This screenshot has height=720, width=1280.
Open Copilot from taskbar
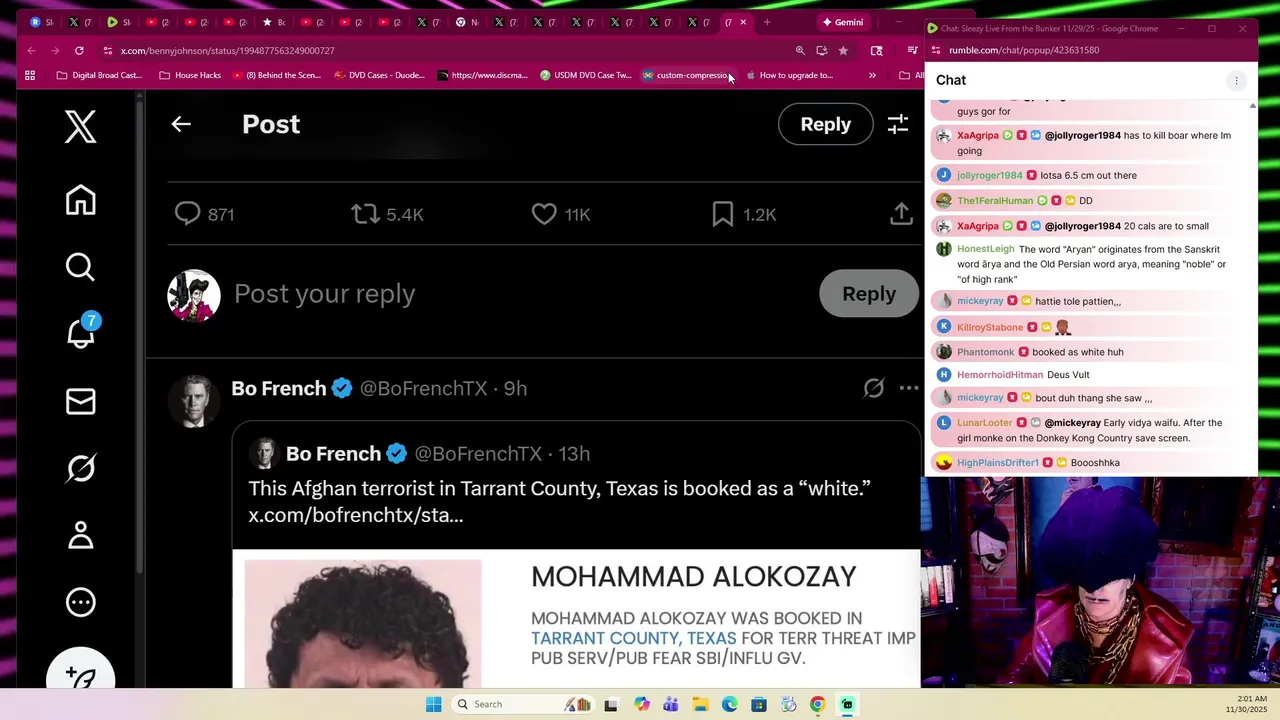(642, 704)
